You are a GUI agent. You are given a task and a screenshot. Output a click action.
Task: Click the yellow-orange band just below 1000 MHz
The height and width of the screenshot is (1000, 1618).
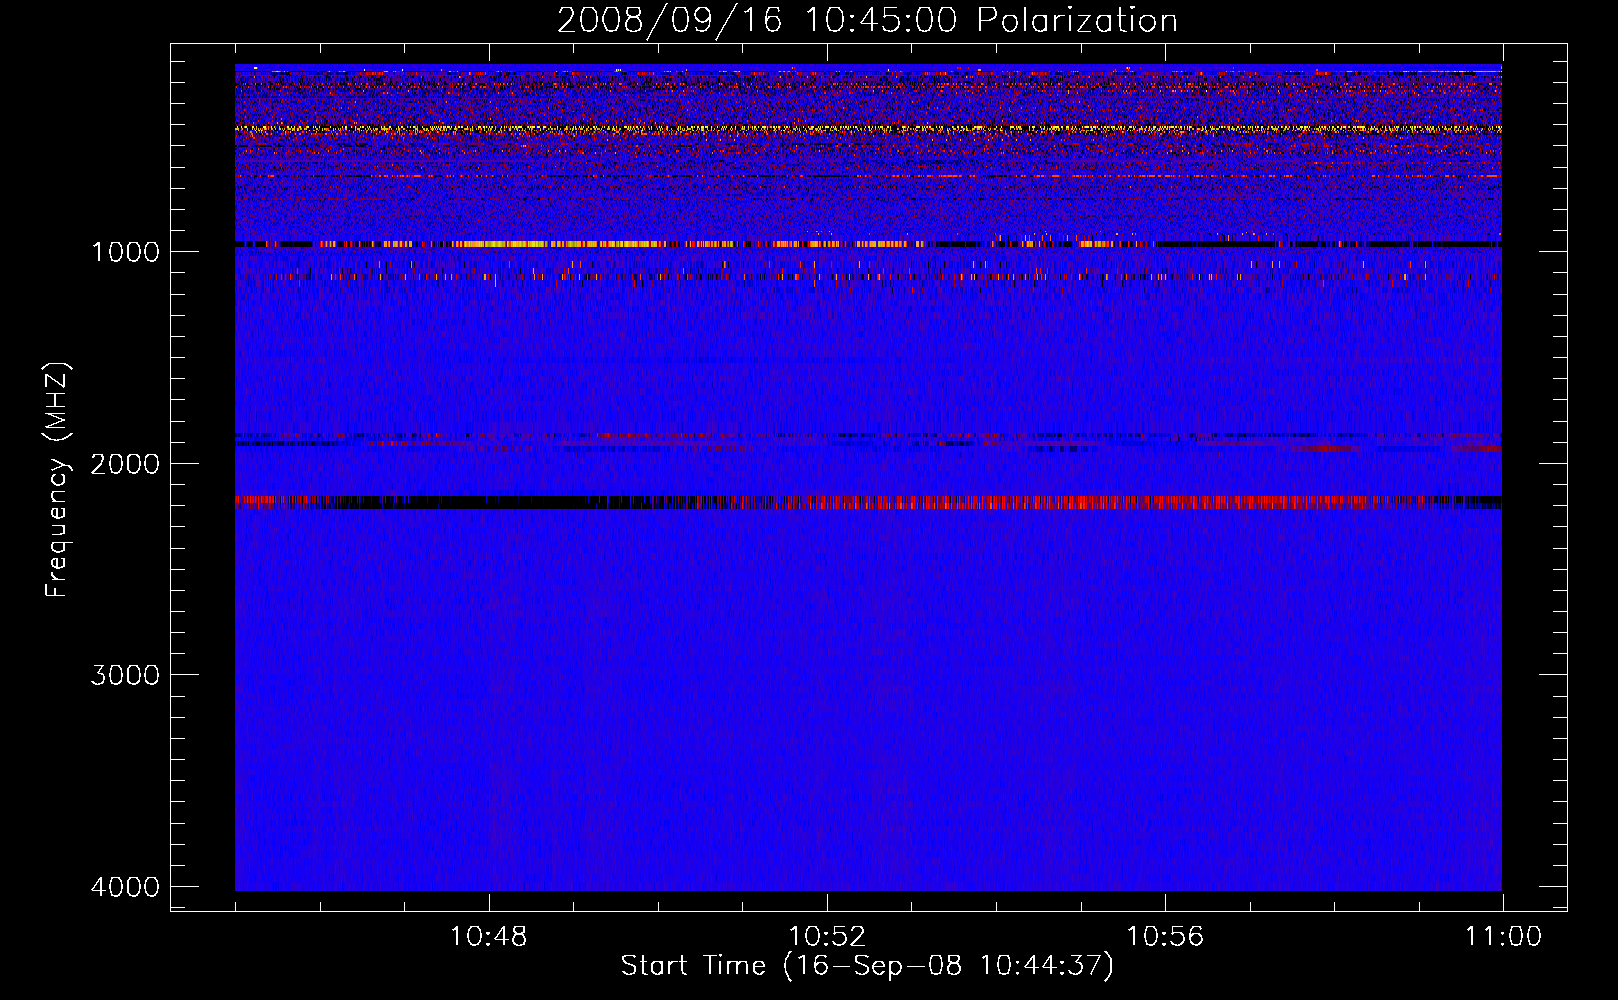(868, 244)
